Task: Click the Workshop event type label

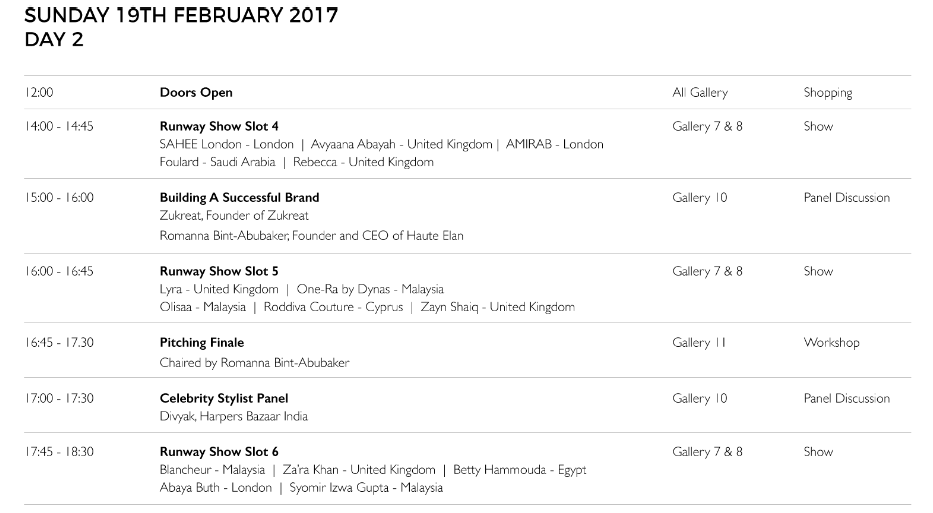Action: 831,343
